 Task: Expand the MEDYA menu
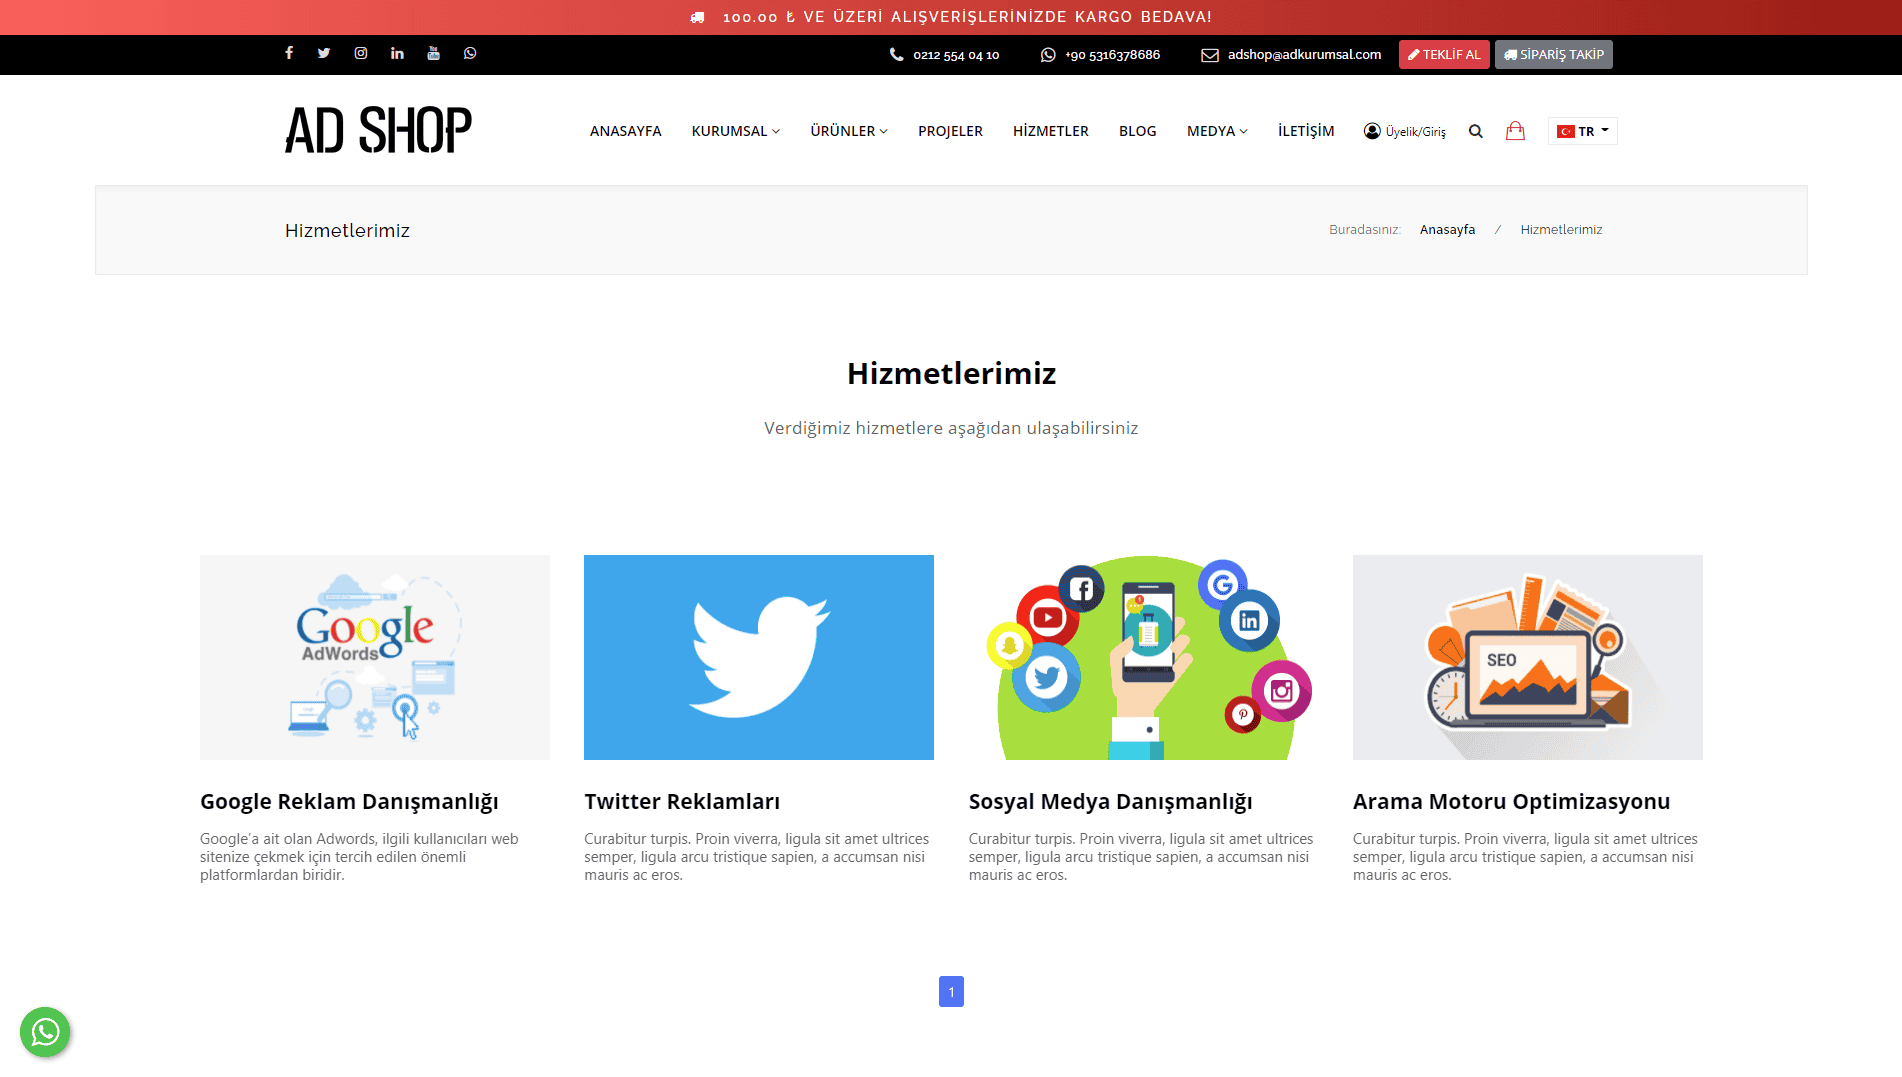click(x=1217, y=131)
